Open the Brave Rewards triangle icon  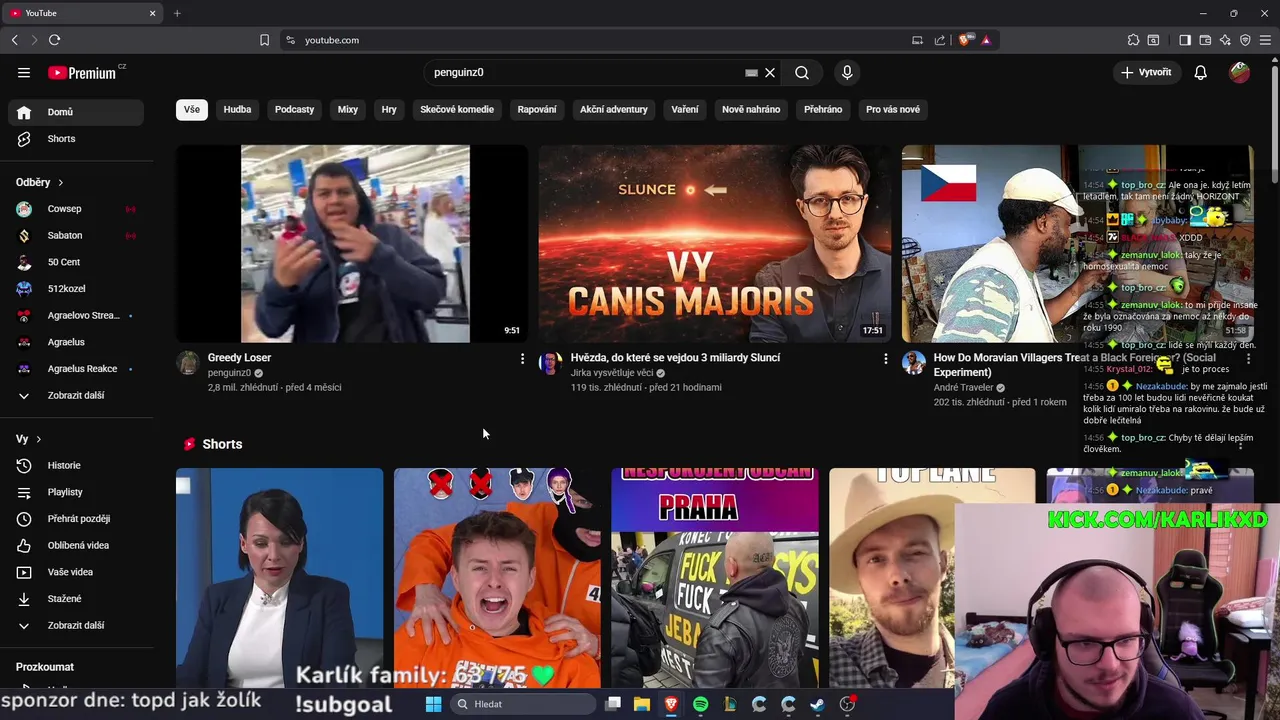(986, 40)
